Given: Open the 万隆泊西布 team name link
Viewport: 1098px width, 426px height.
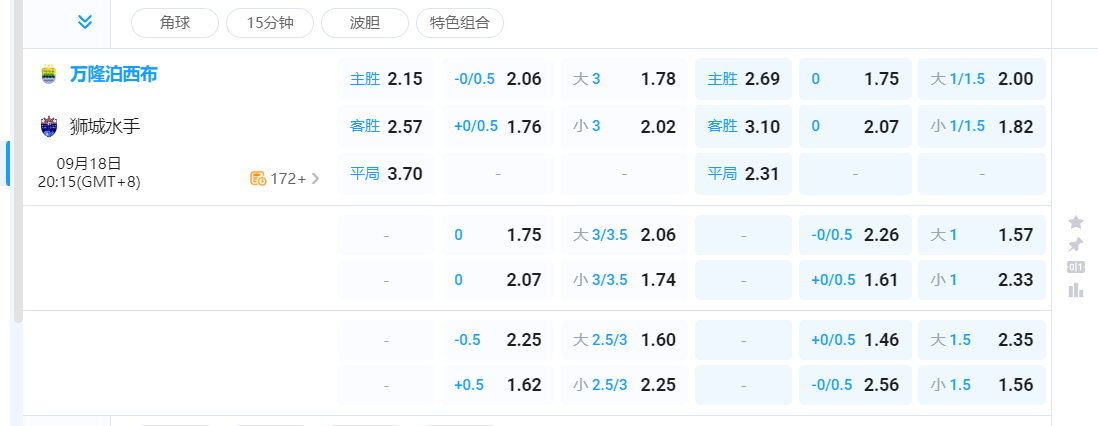Looking at the screenshot, I should coord(113,75).
